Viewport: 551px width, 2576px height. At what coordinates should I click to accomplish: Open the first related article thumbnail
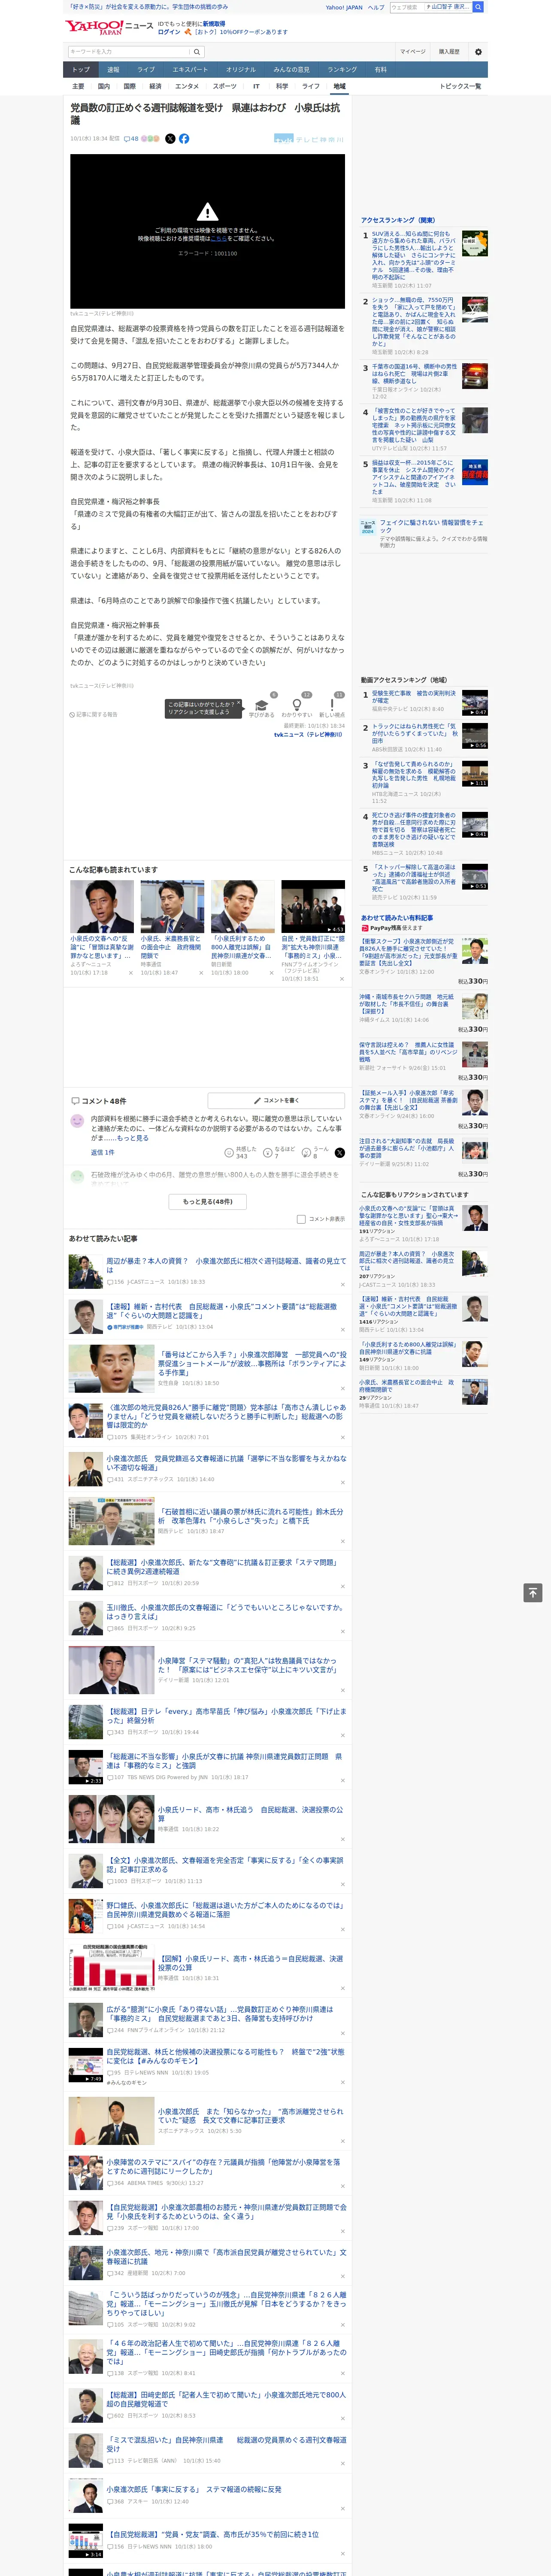pos(102,906)
